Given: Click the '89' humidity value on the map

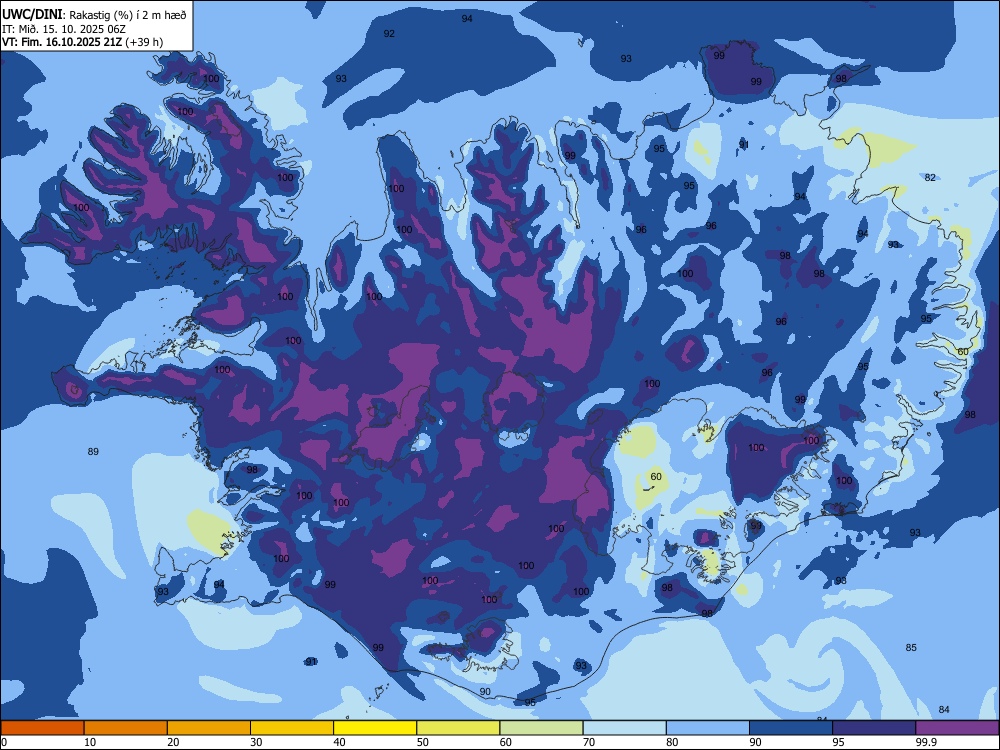Looking at the screenshot, I should click(x=93, y=452).
